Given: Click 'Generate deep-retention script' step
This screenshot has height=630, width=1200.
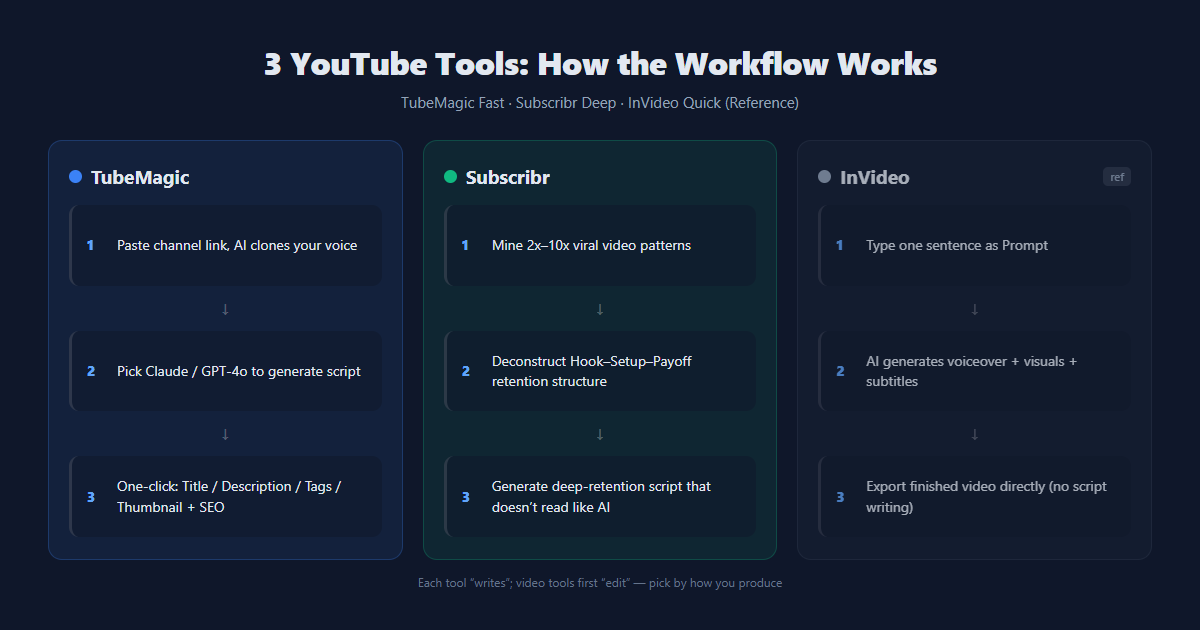Looking at the screenshot, I should click(600, 497).
